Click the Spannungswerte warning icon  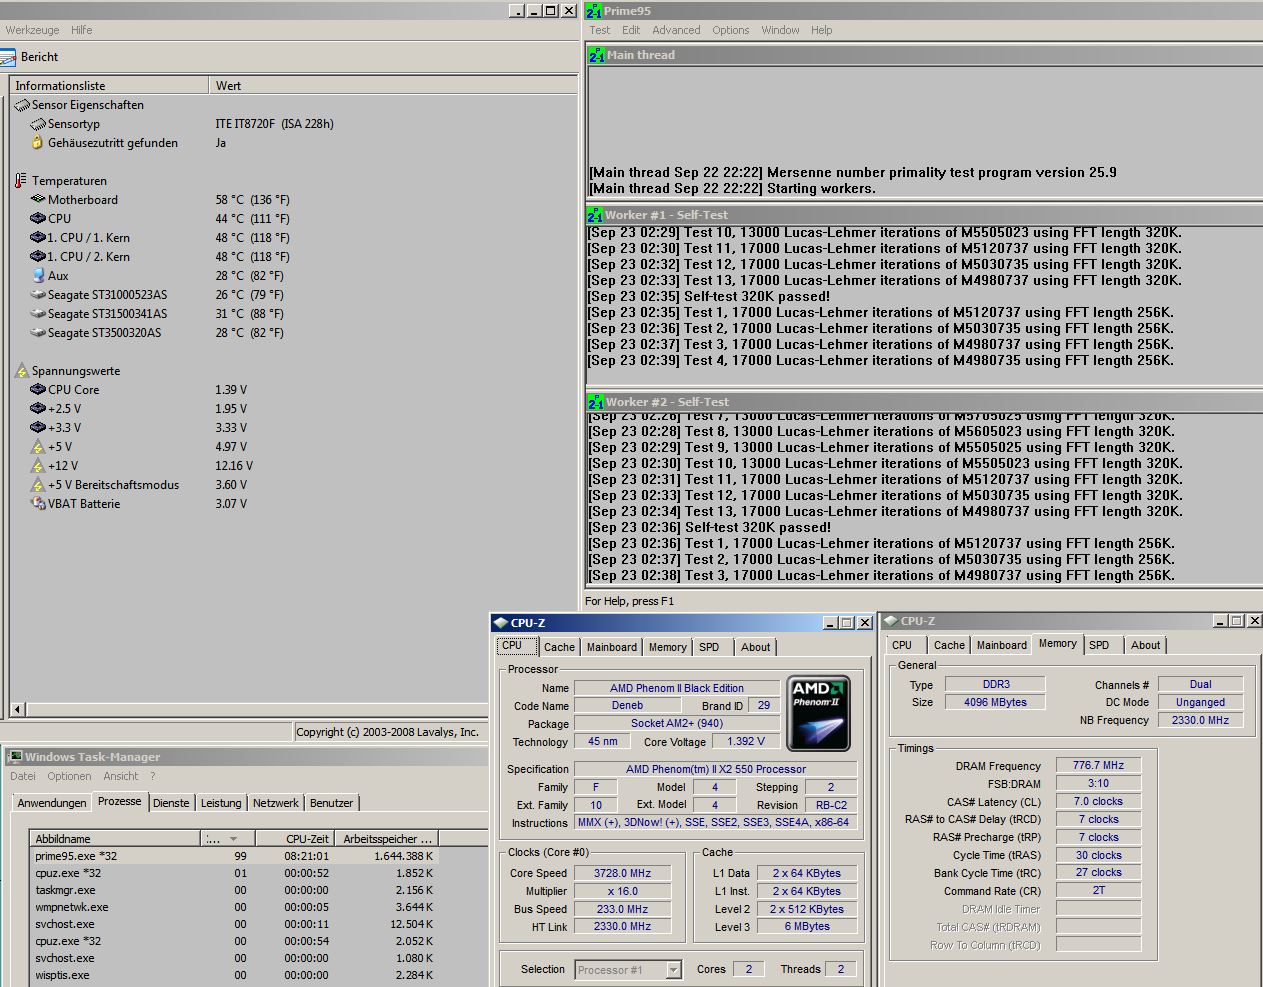[21, 371]
